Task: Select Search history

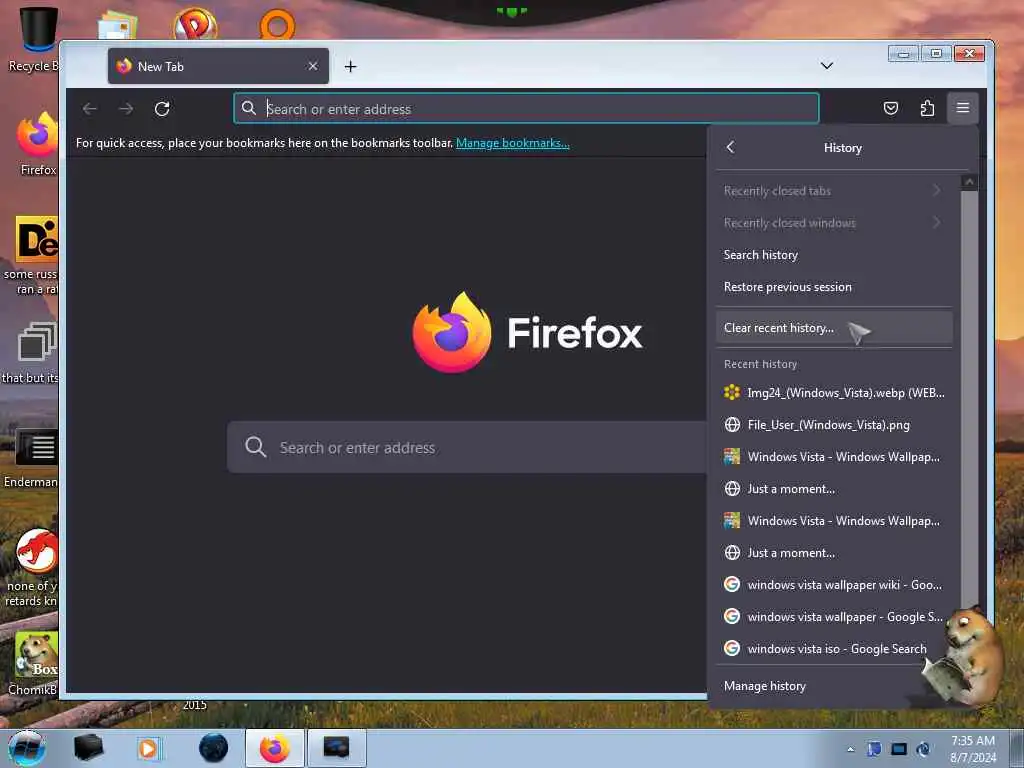Action: click(833, 255)
